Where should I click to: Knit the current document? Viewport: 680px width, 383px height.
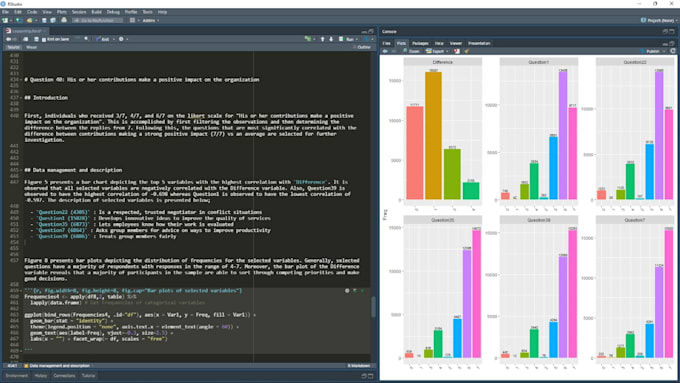pos(103,39)
